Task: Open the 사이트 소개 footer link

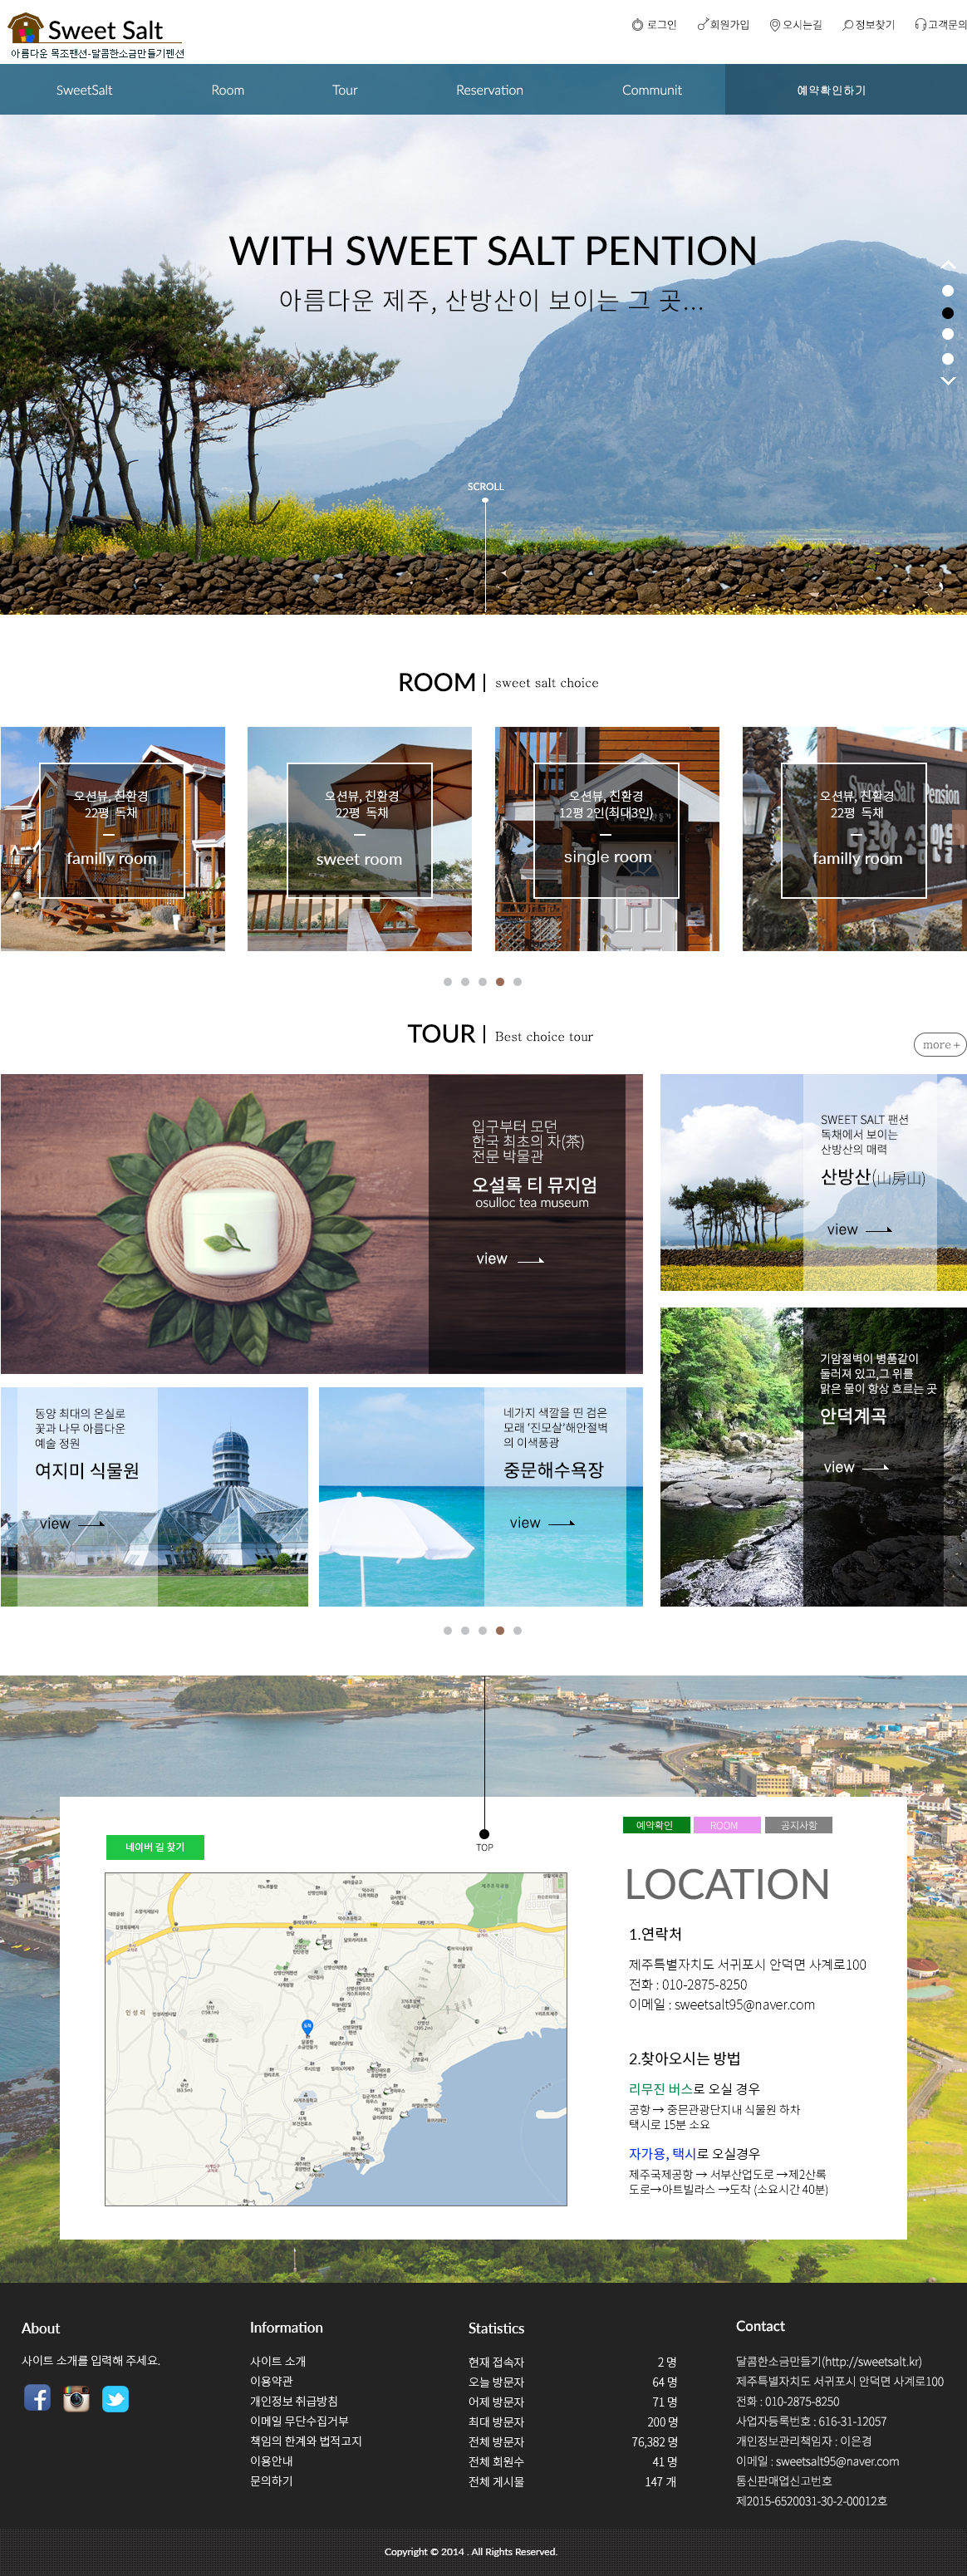Action: pyautogui.click(x=278, y=2361)
